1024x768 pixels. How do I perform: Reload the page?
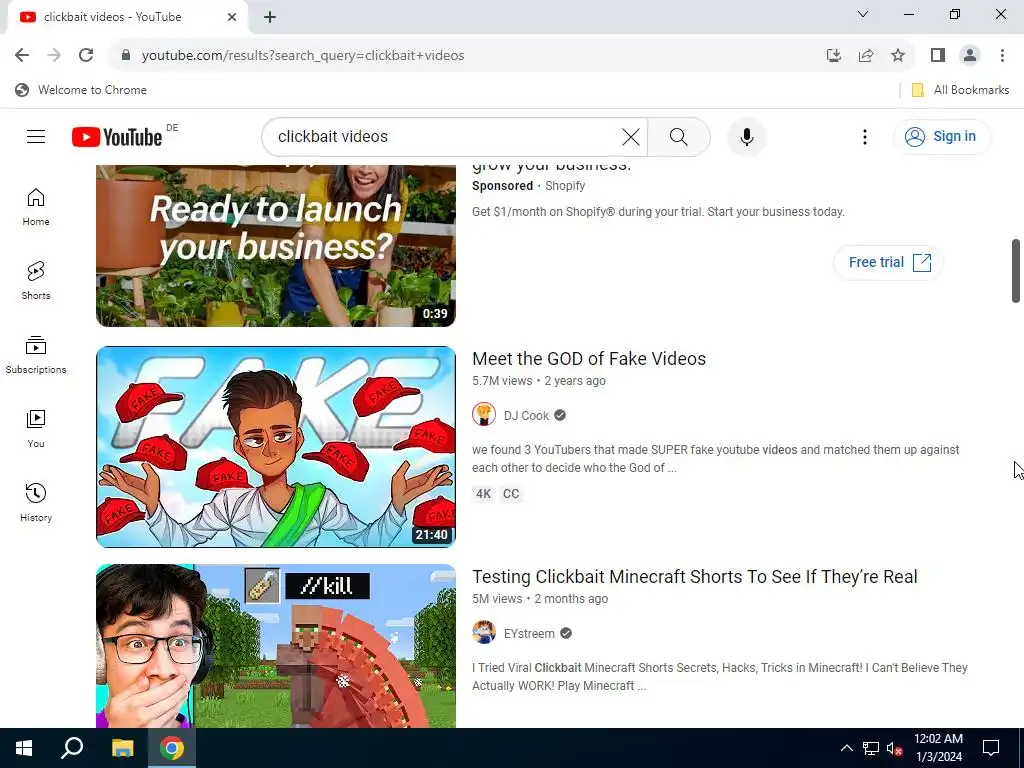(86, 55)
